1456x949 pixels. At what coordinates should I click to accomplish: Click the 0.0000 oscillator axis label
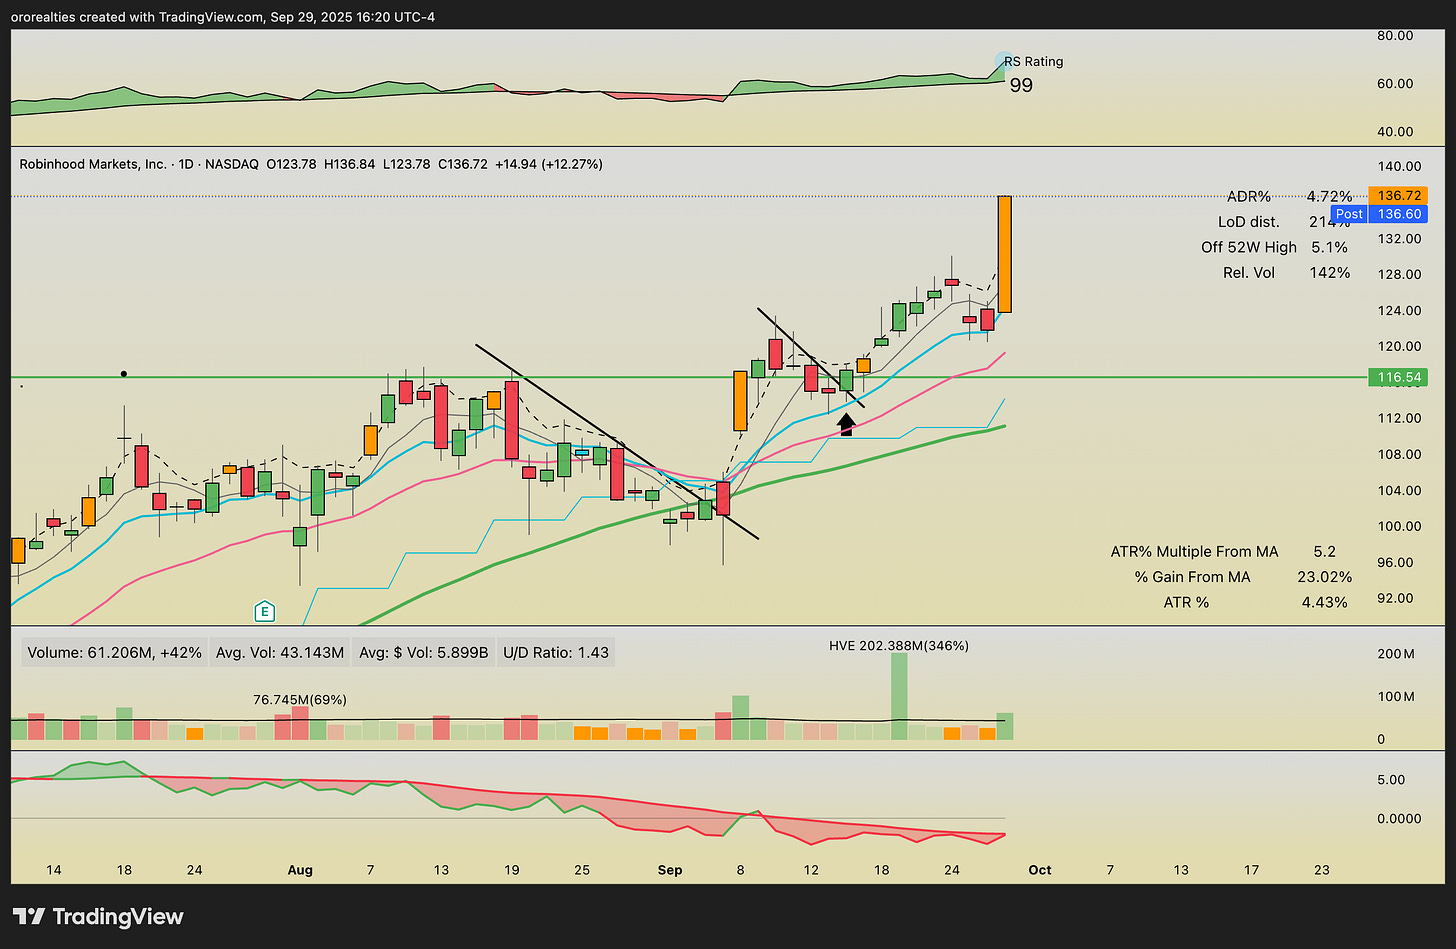pos(1400,818)
